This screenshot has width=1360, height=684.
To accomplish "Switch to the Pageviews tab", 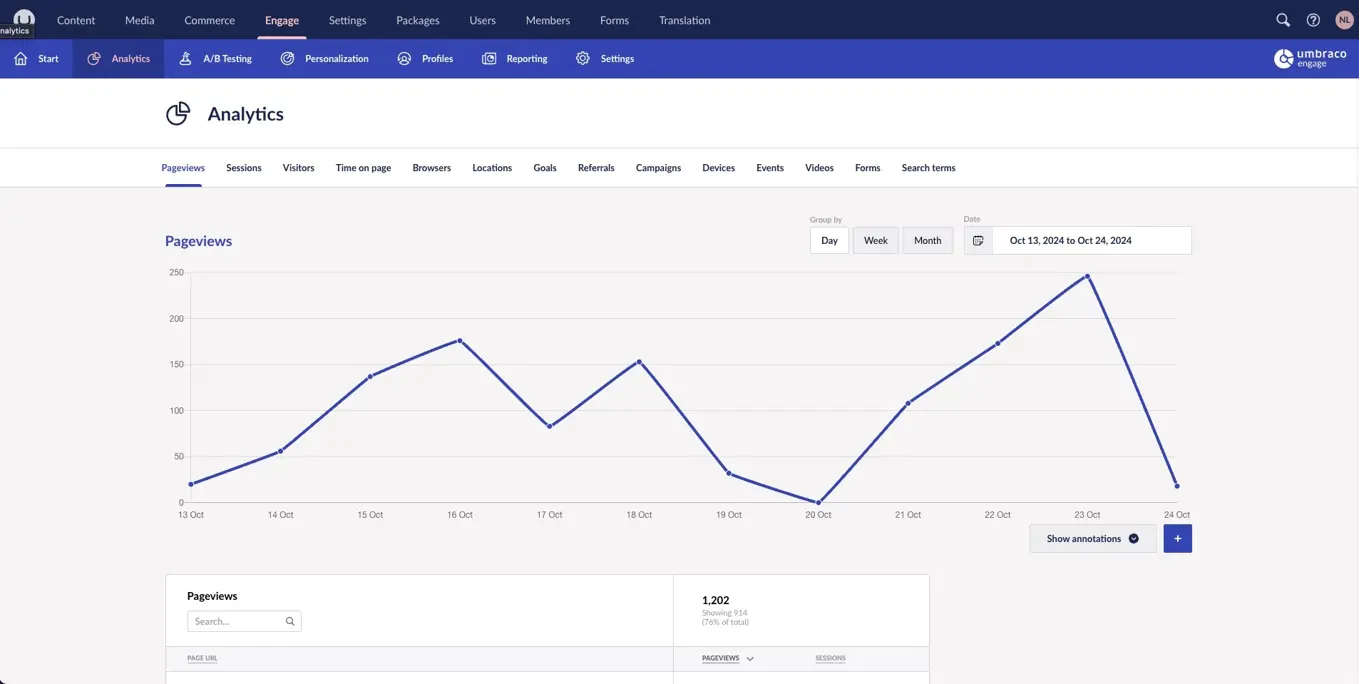I will [183, 168].
